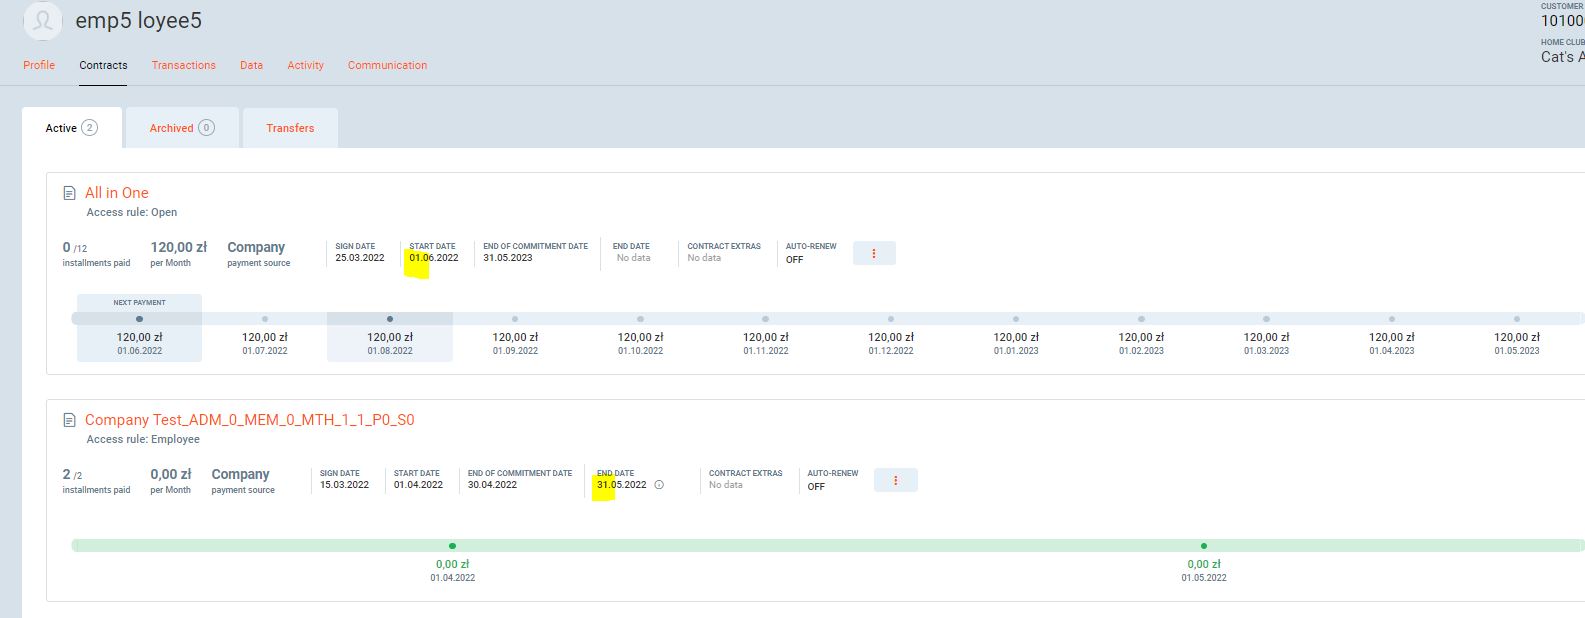Image resolution: width=1585 pixels, height=618 pixels.
Task: Open Company Test_ADM_0_MEM_0_MTH_1_1_P0_S0 contract link
Action: pyautogui.click(x=249, y=420)
